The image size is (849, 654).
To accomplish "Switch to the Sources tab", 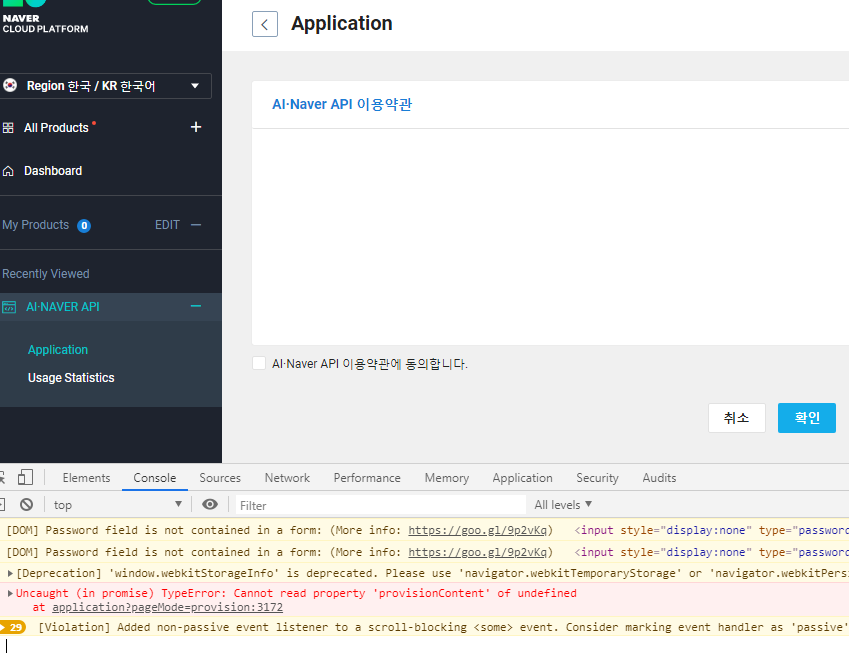I will pyautogui.click(x=220, y=478).
